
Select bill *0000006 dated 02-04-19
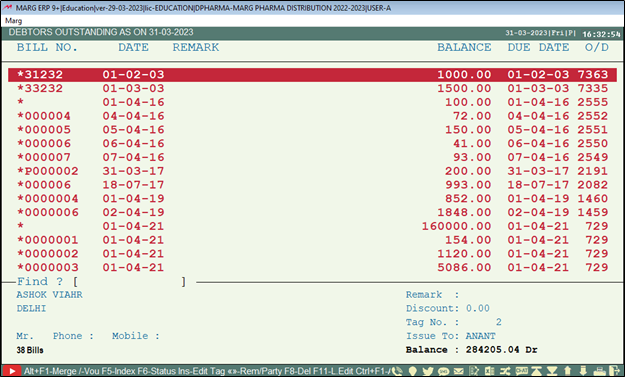(x=312, y=212)
